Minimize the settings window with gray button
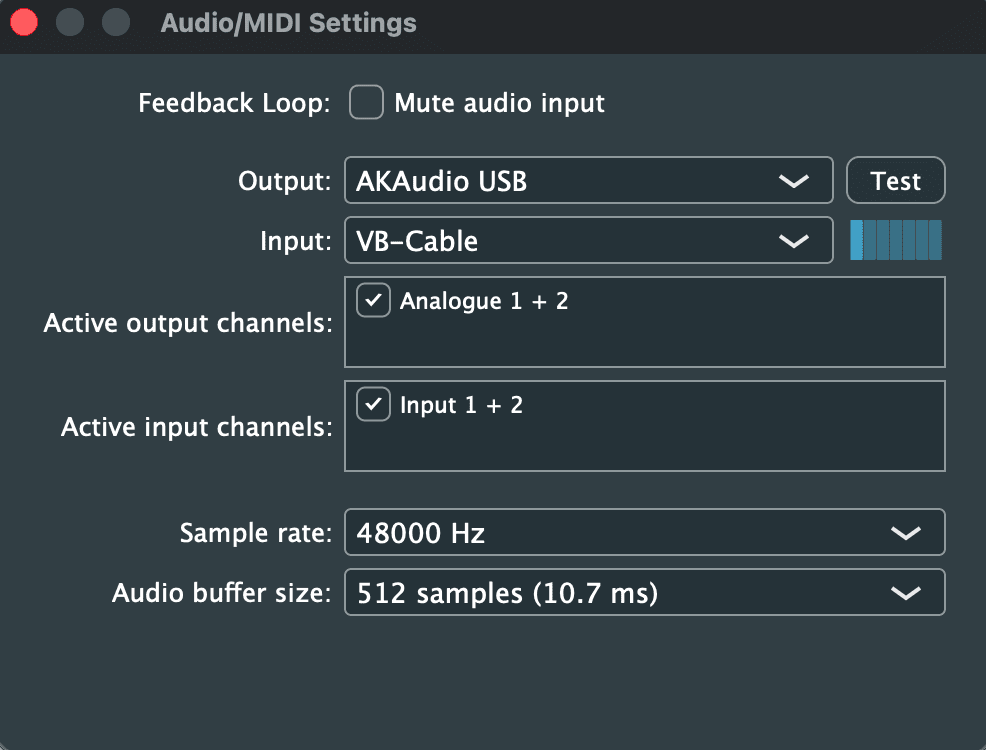The width and height of the screenshot is (986, 750). (x=70, y=23)
